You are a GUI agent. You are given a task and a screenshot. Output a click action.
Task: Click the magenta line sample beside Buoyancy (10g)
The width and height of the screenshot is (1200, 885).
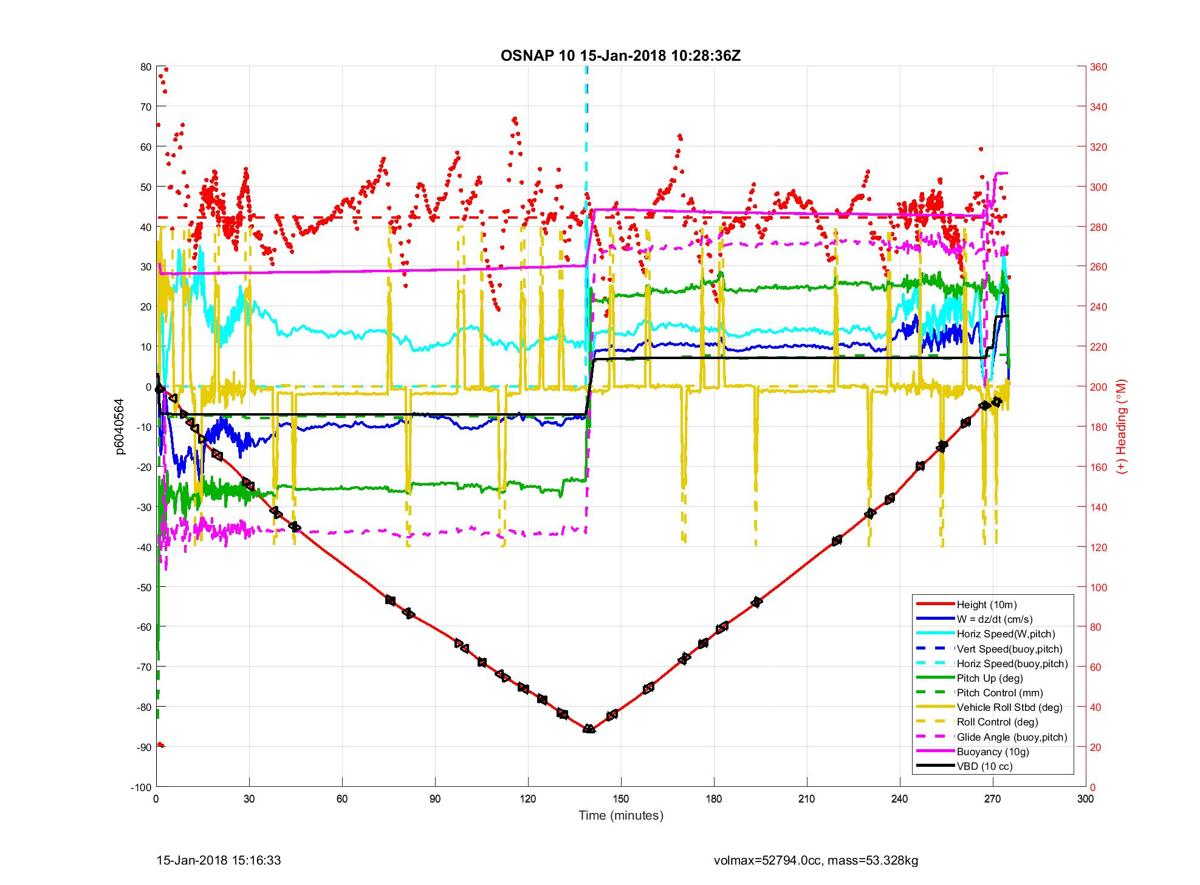[x=935, y=752]
